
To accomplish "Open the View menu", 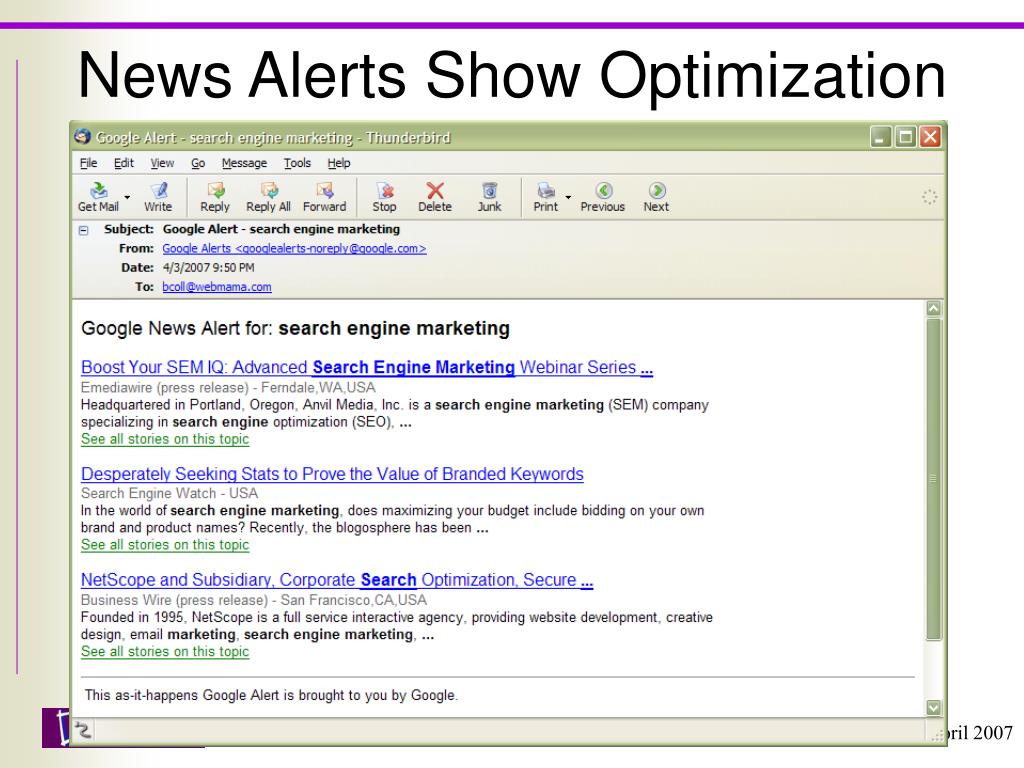I will (x=162, y=163).
